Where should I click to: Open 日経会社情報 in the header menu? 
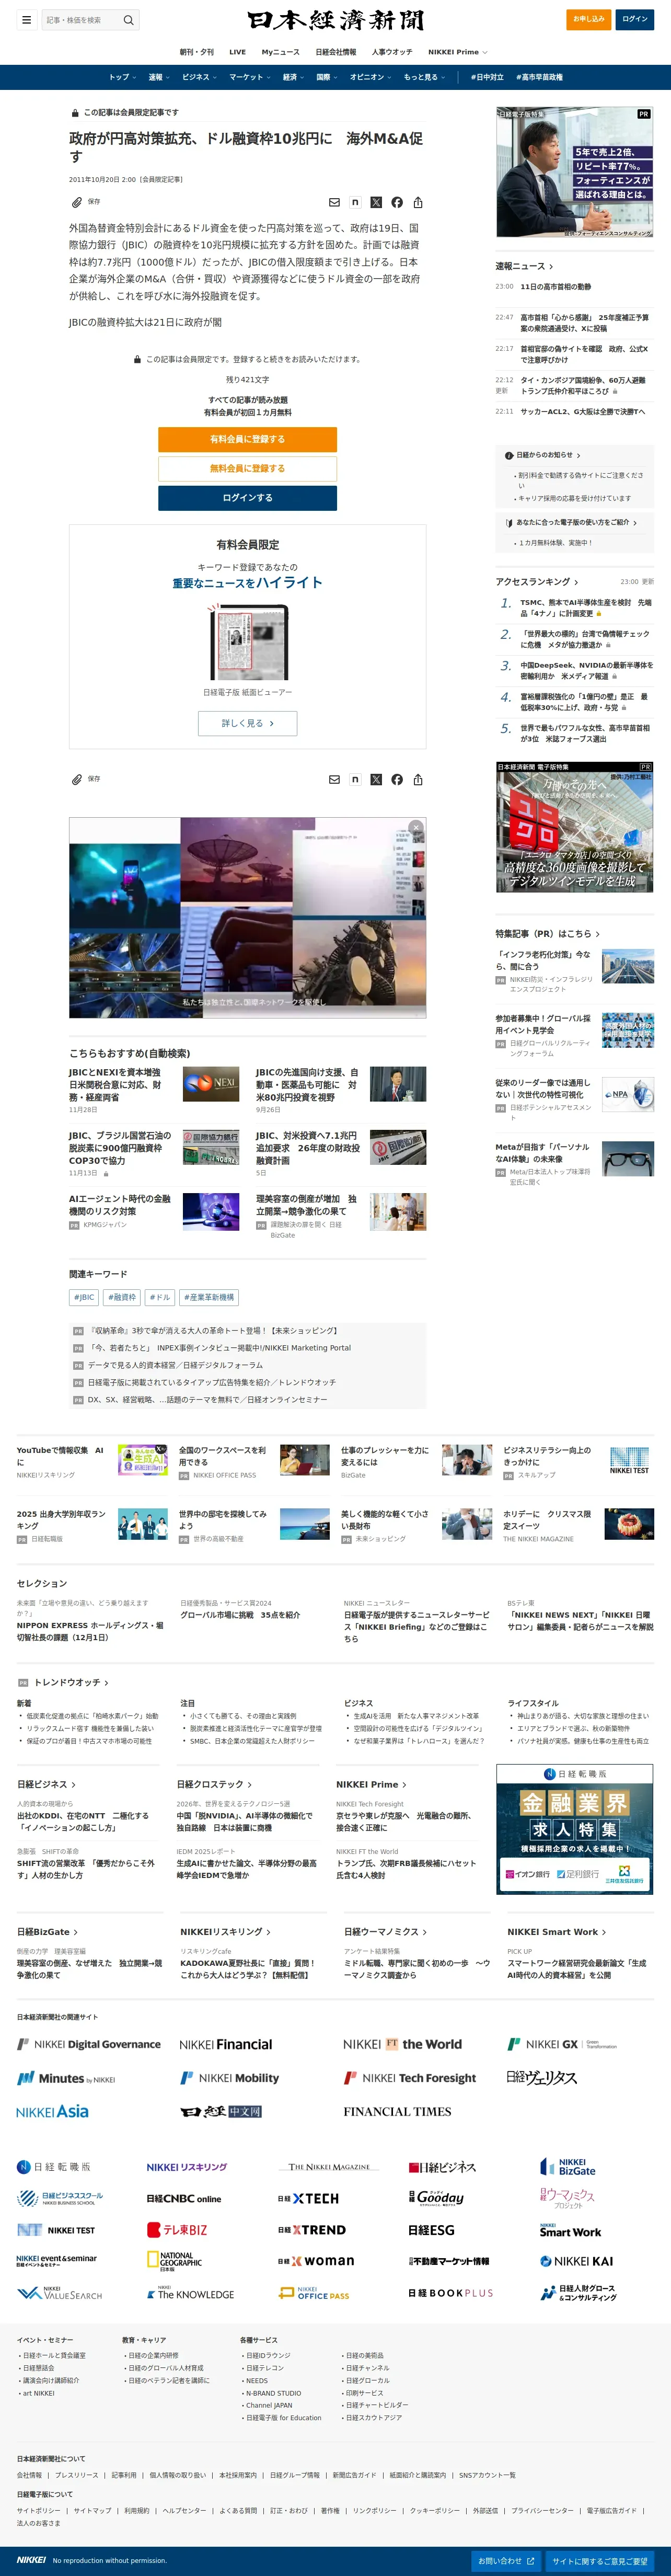(335, 52)
